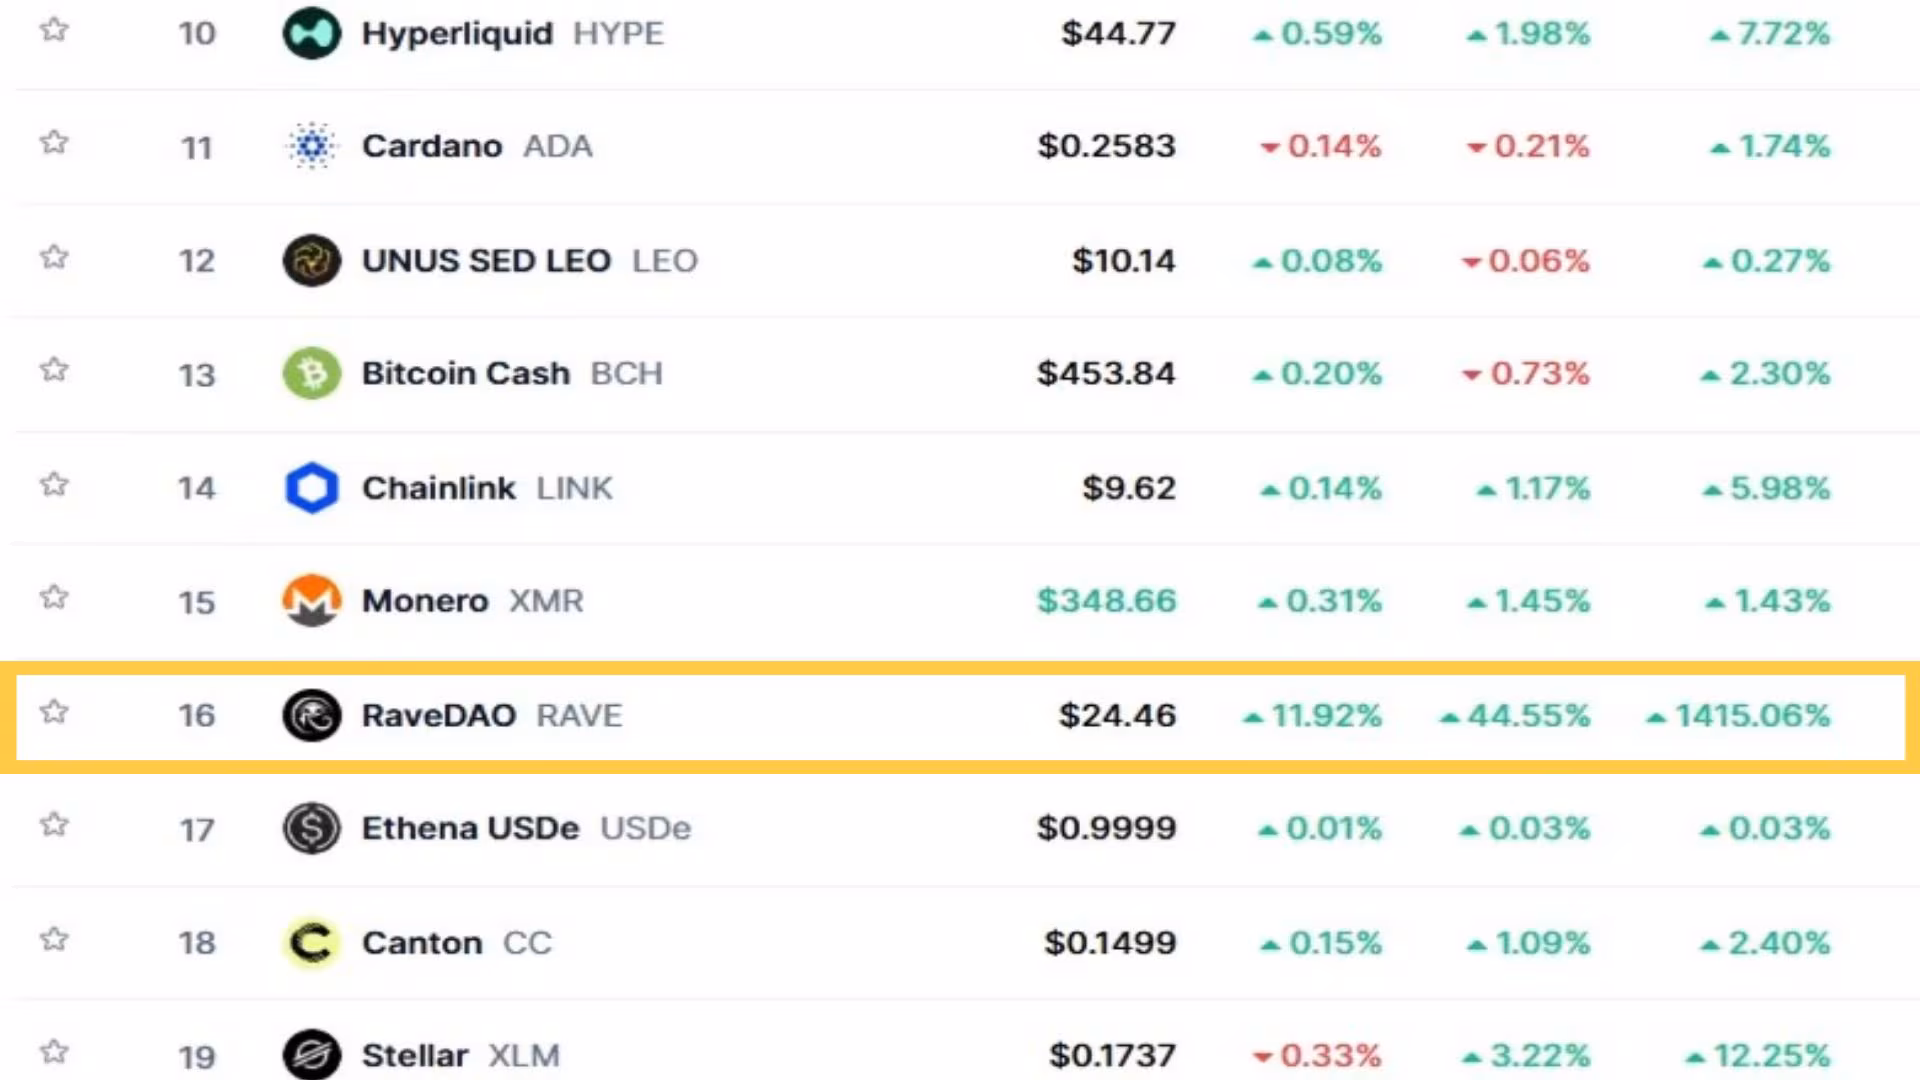Star Chainlink to add to watchlist

tap(54, 485)
